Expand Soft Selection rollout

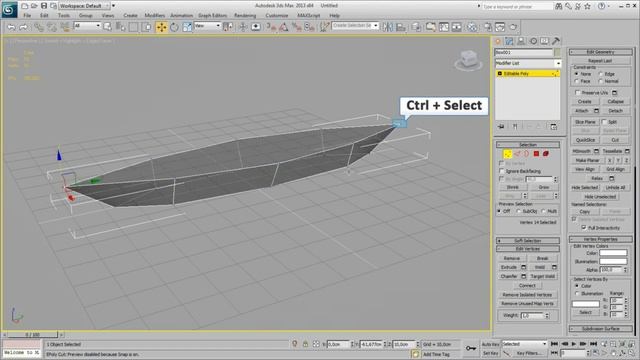click(x=528, y=240)
